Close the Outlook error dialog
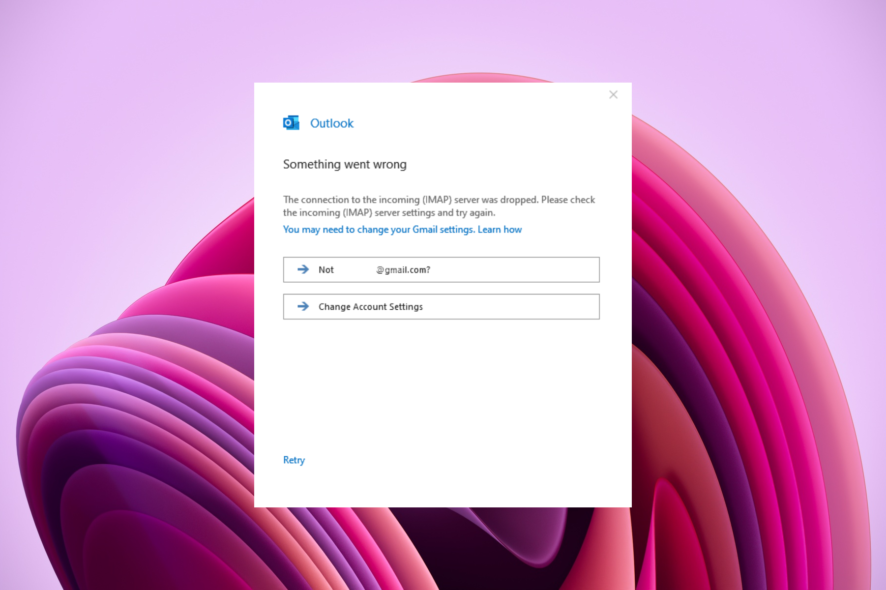This screenshot has height=590, width=886. point(613,95)
